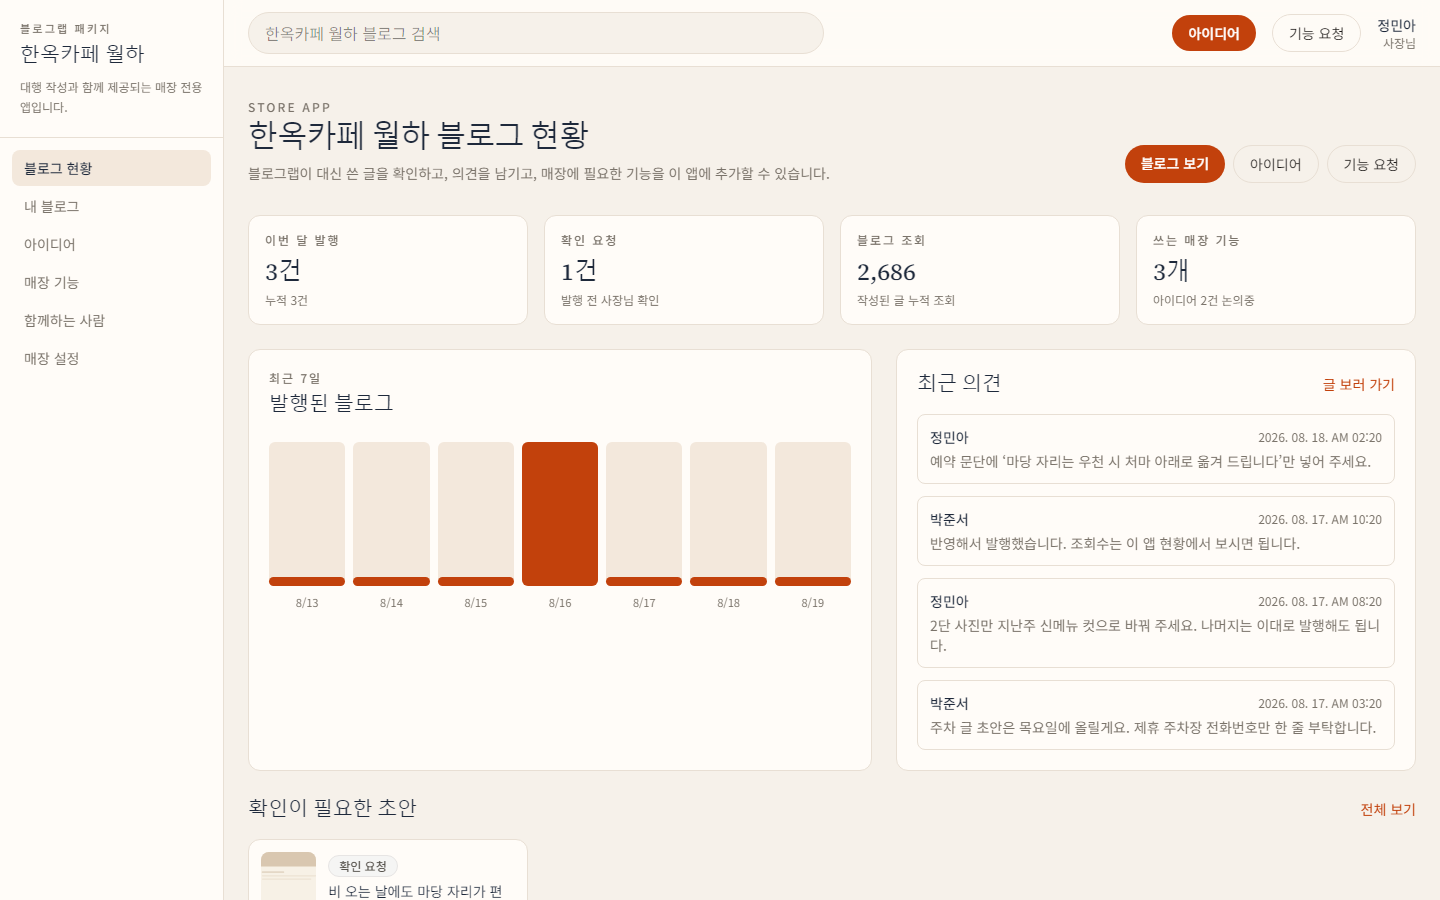Click the 최근 의견 heading

[959, 382]
